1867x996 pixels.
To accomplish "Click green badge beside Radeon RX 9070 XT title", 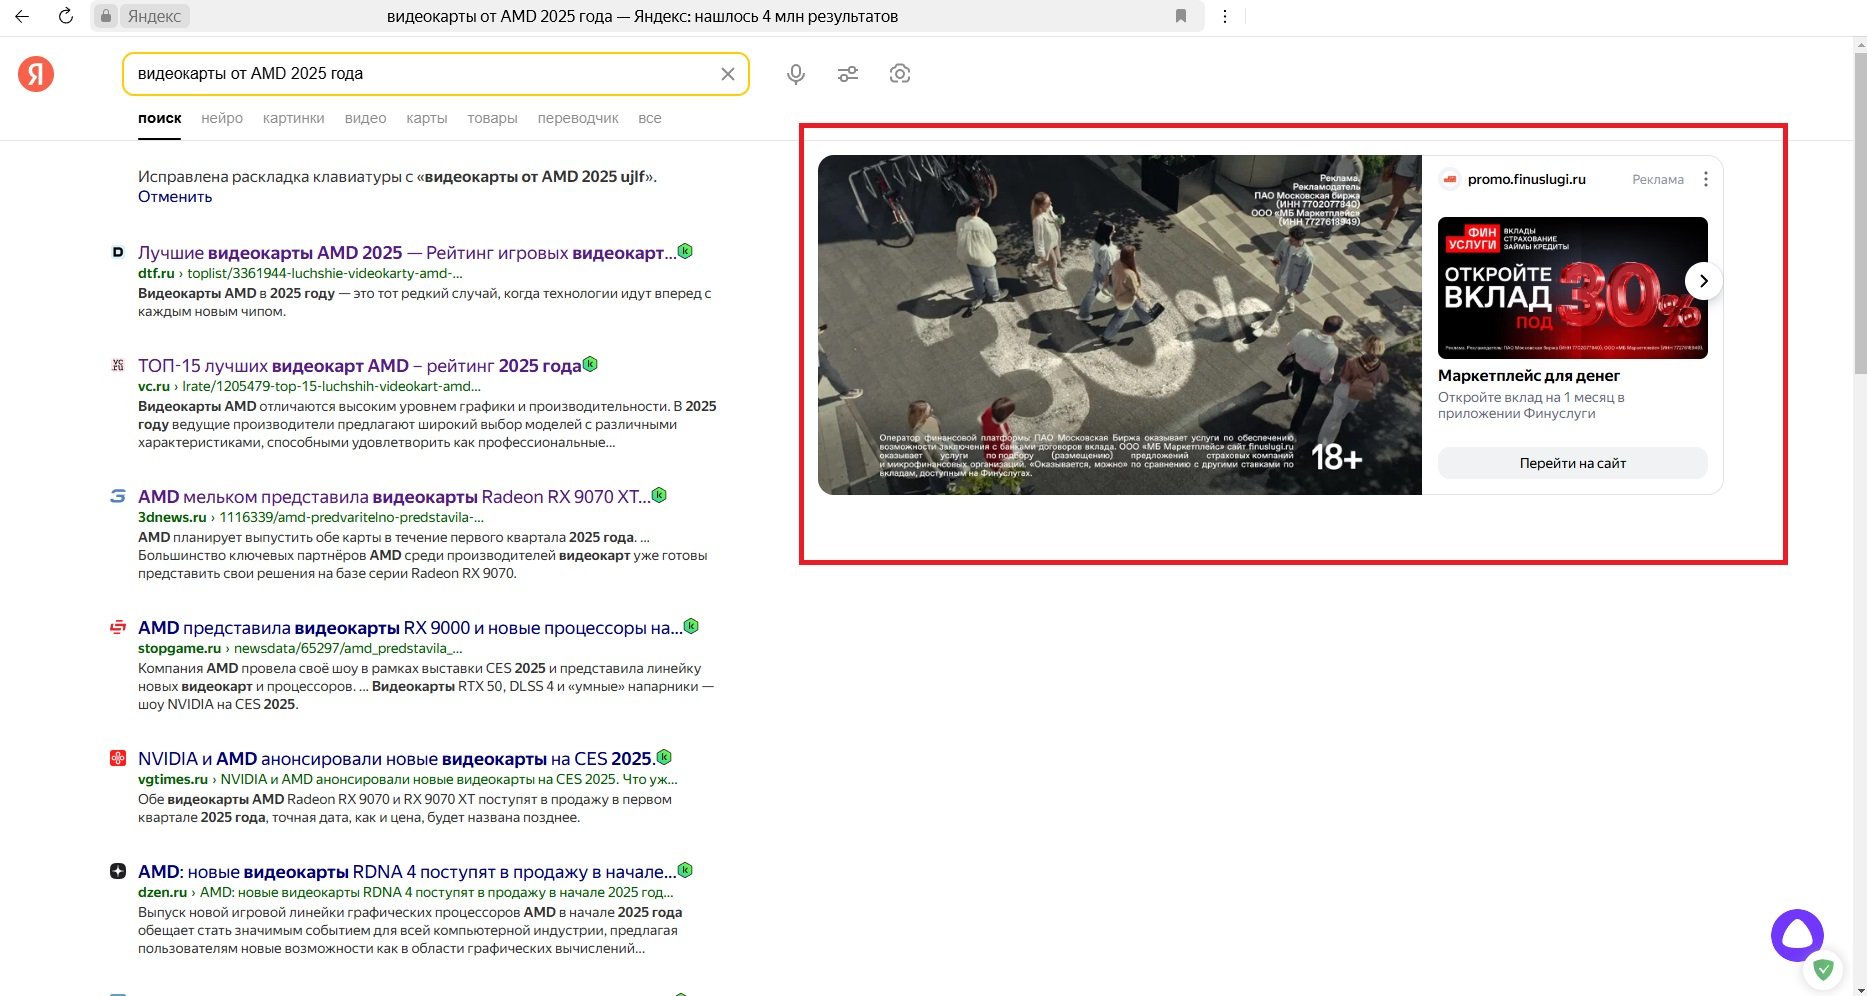I will (x=659, y=495).
